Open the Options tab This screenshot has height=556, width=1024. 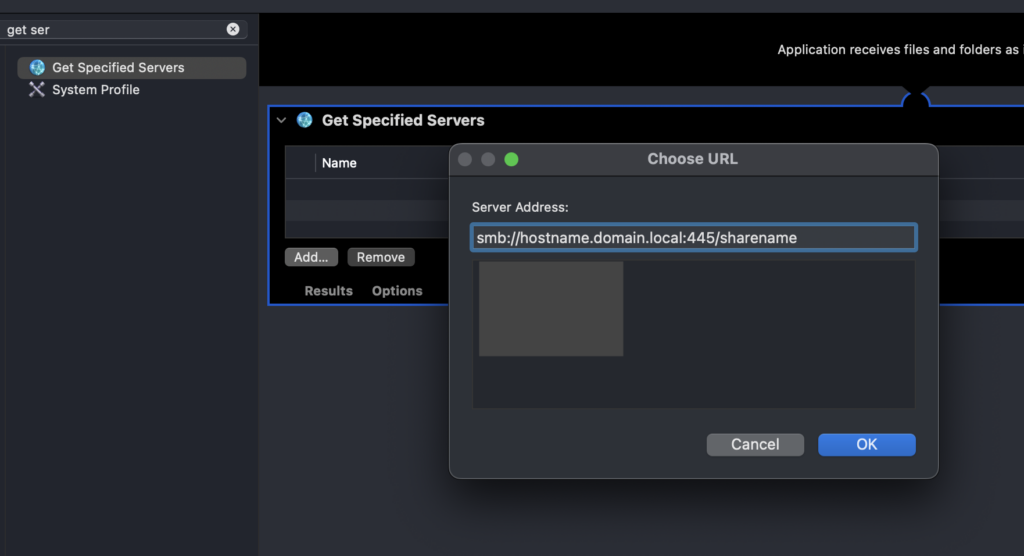click(x=397, y=291)
